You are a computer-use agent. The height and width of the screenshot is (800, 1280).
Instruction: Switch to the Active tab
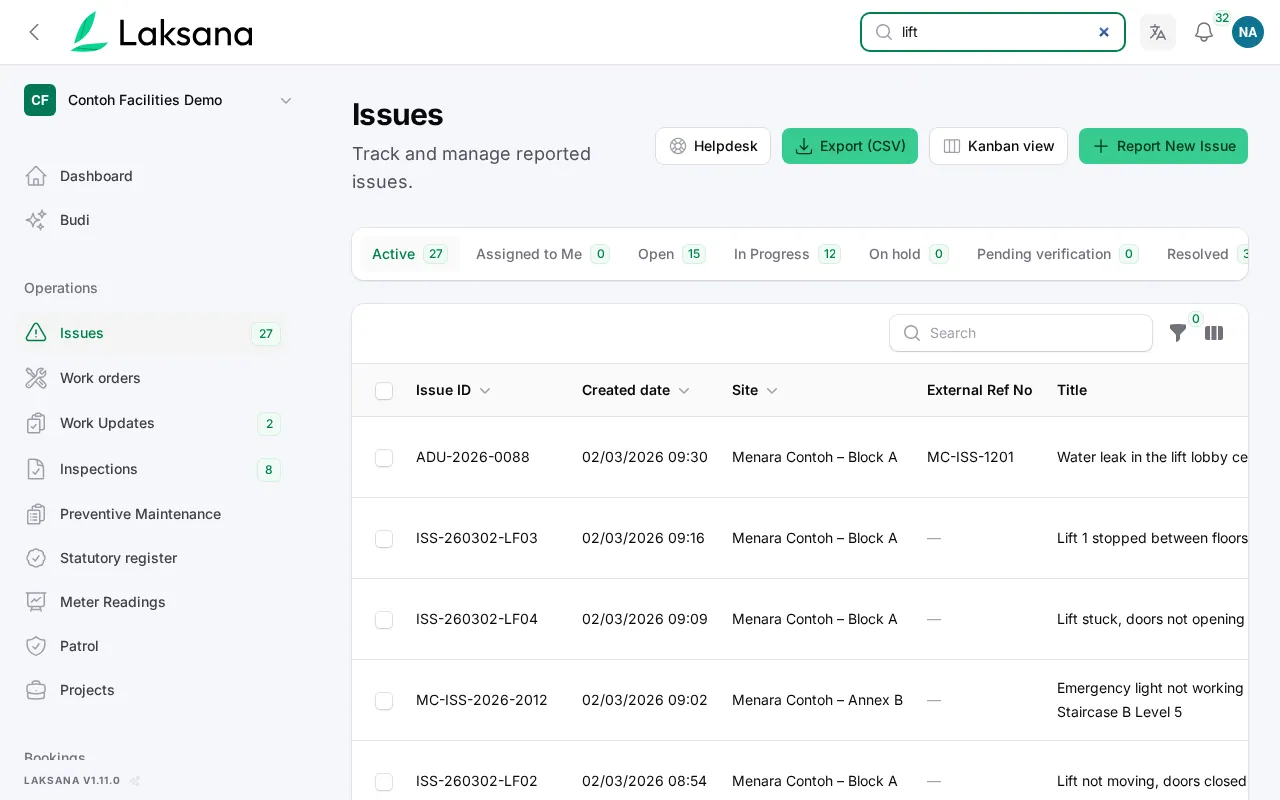[410, 254]
